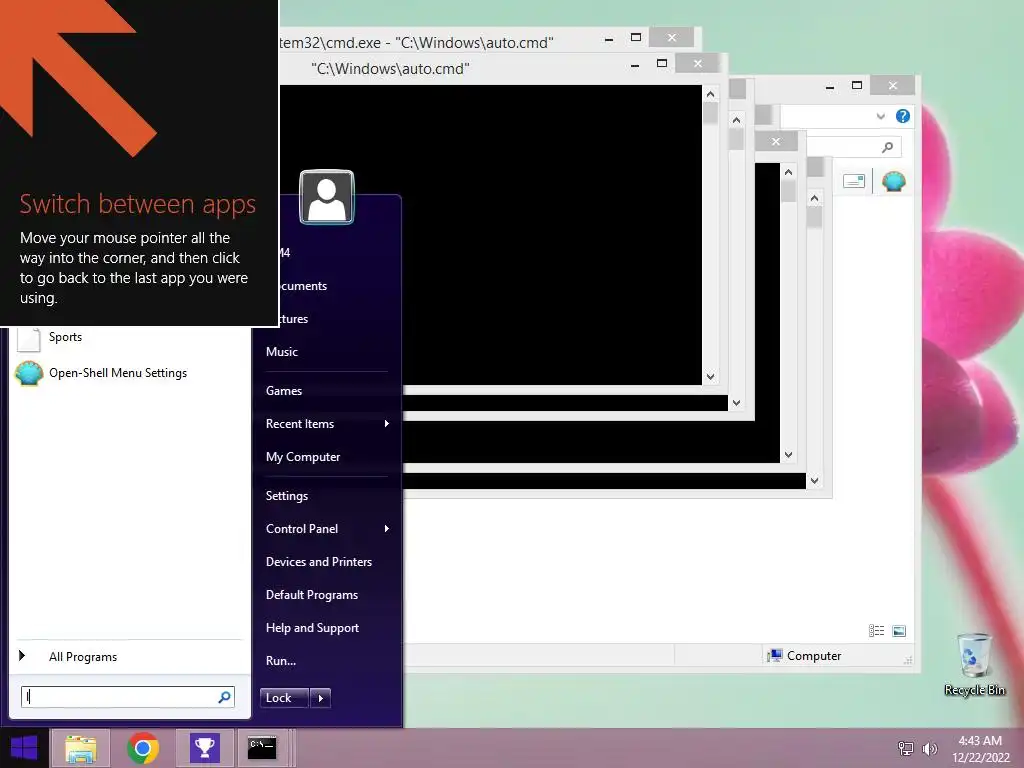This screenshot has width=1024, height=768.
Task: Click the Explorer toolbar settings card icon
Action: click(854, 181)
